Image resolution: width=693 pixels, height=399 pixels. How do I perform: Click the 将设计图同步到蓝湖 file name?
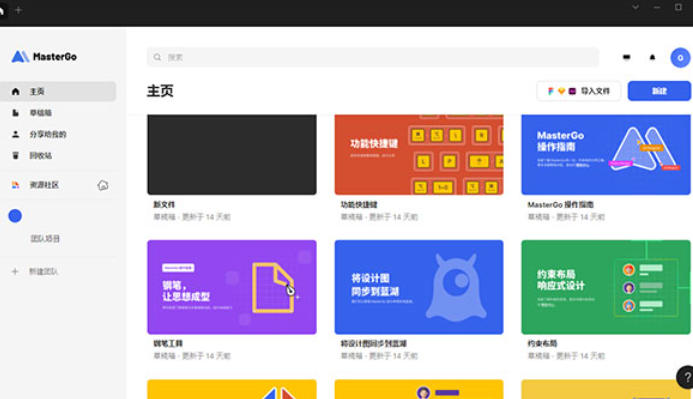pyautogui.click(x=373, y=343)
